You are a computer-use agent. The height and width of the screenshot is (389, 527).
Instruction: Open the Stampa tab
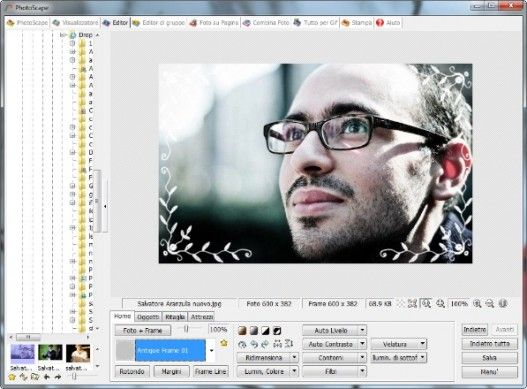point(357,23)
